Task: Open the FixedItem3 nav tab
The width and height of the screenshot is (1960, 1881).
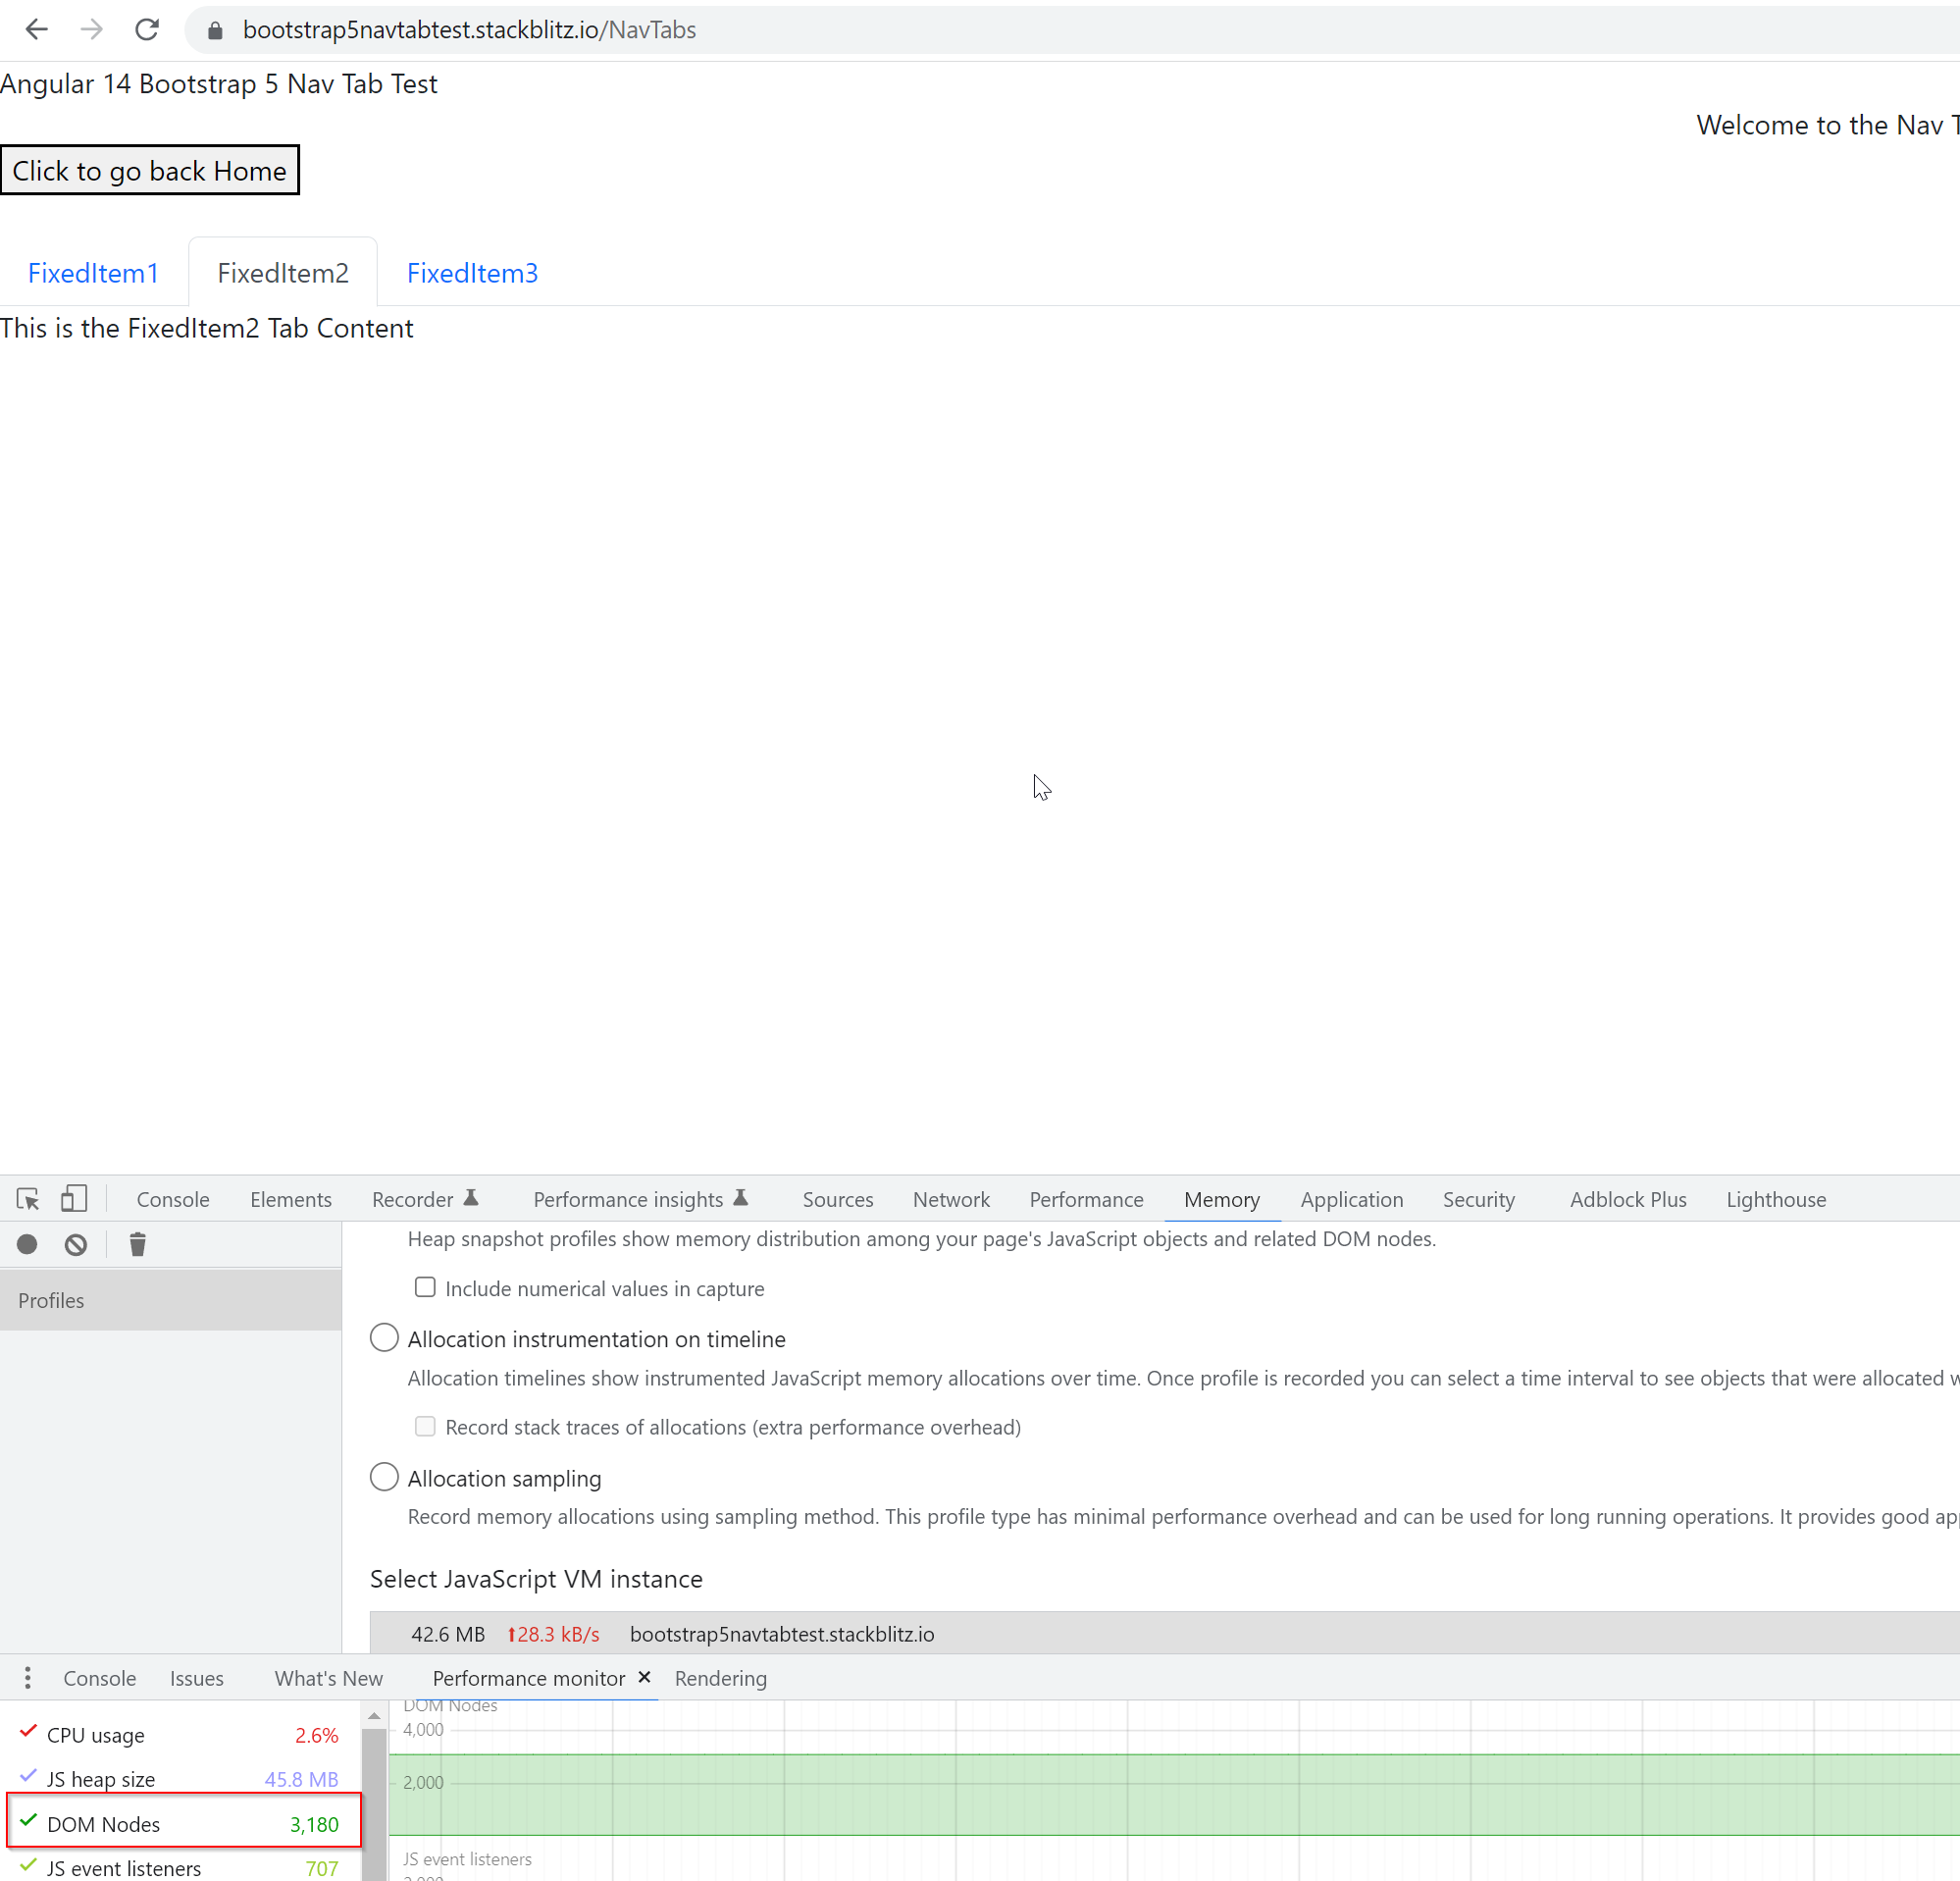Action: coord(472,272)
